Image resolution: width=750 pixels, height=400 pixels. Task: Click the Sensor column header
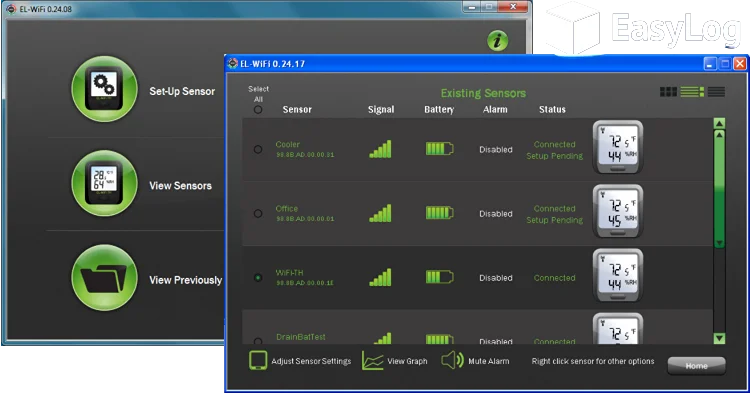297,110
